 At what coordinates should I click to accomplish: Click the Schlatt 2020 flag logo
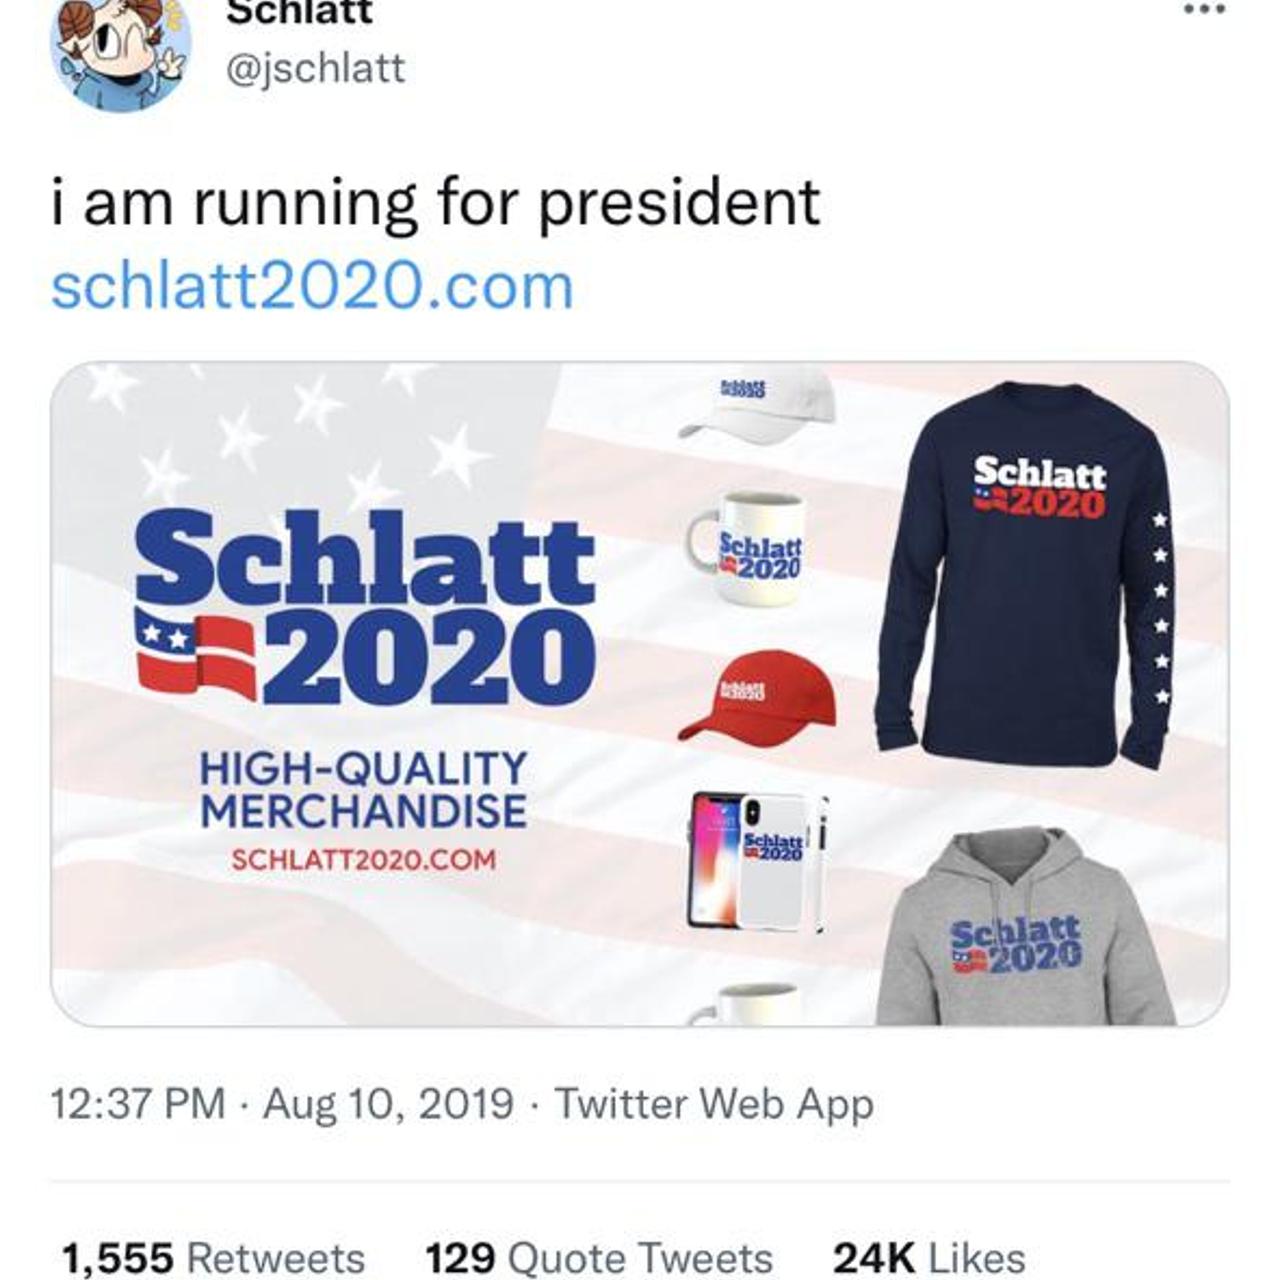195,650
